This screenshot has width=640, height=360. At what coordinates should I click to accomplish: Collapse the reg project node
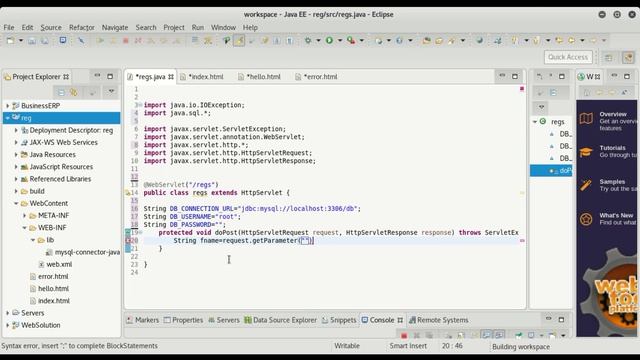(7, 118)
